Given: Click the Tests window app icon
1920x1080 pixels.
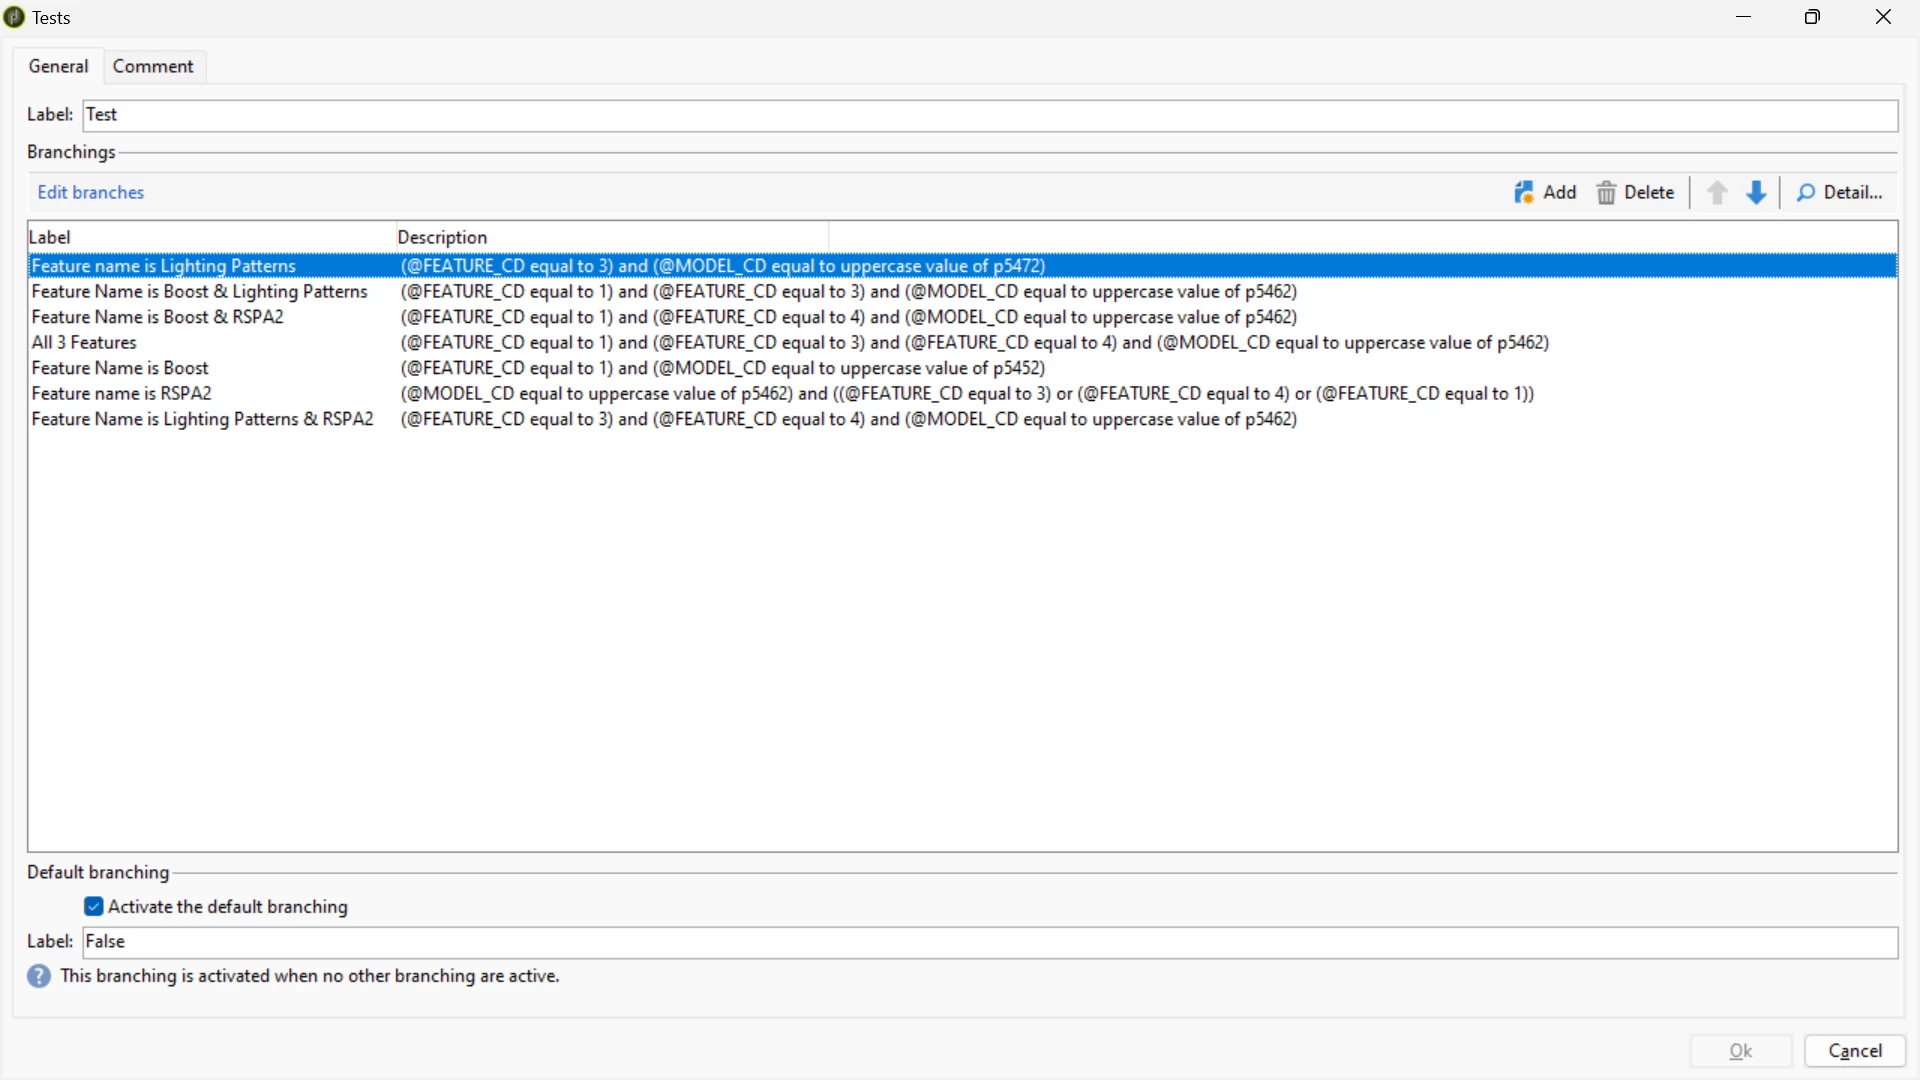Looking at the screenshot, I should pos(14,17).
